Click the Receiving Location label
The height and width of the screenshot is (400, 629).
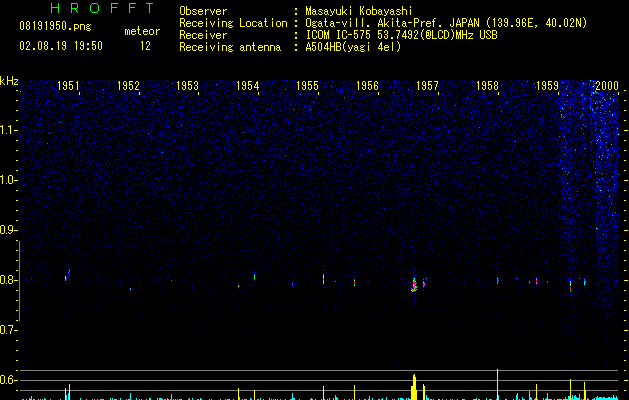pos(233,23)
